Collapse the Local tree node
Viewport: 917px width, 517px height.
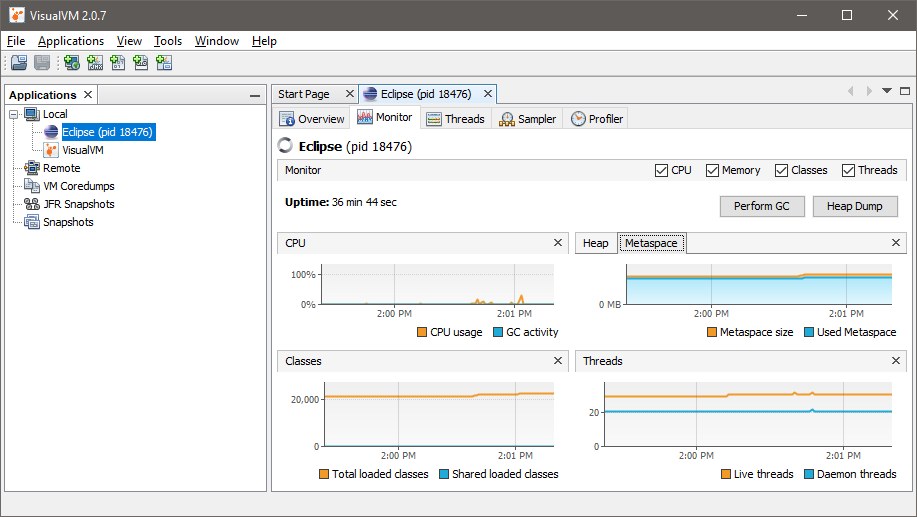(x=14, y=114)
